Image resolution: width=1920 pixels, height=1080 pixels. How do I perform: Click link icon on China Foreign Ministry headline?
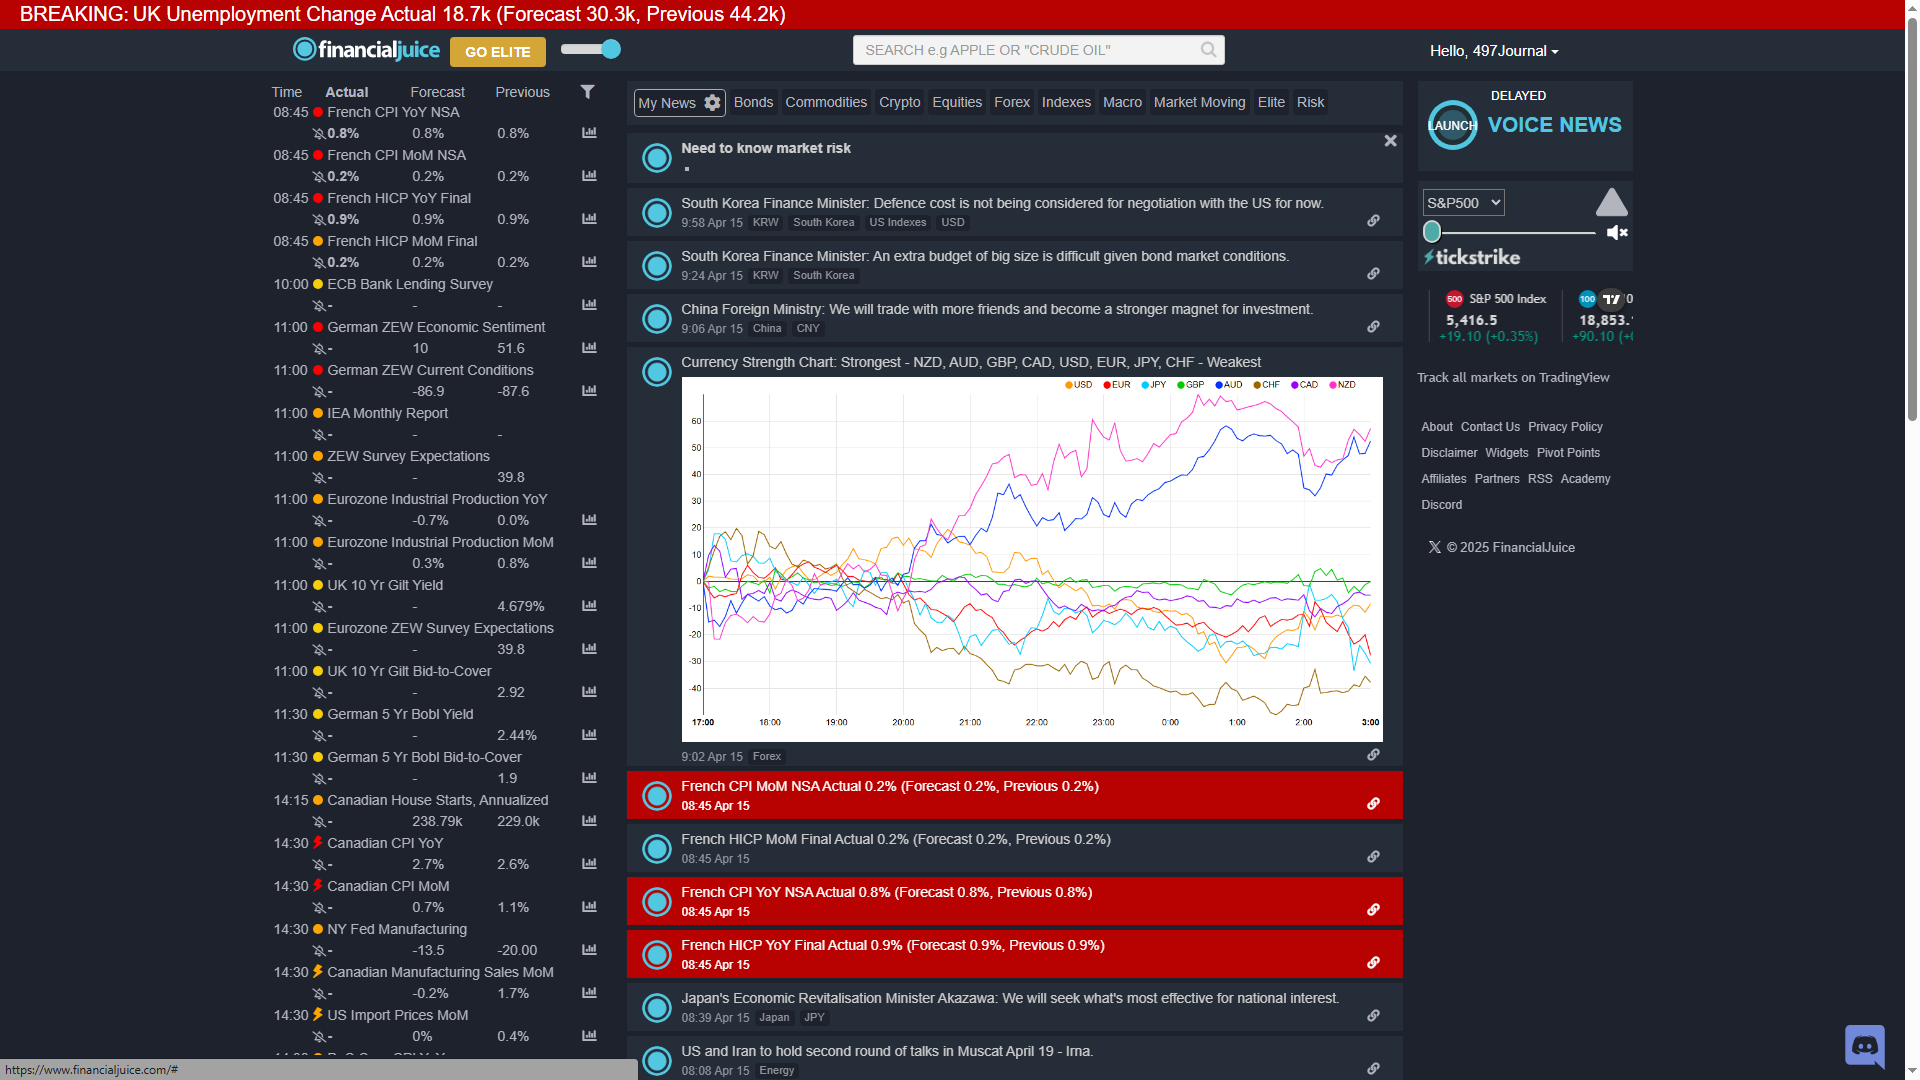(x=1373, y=327)
